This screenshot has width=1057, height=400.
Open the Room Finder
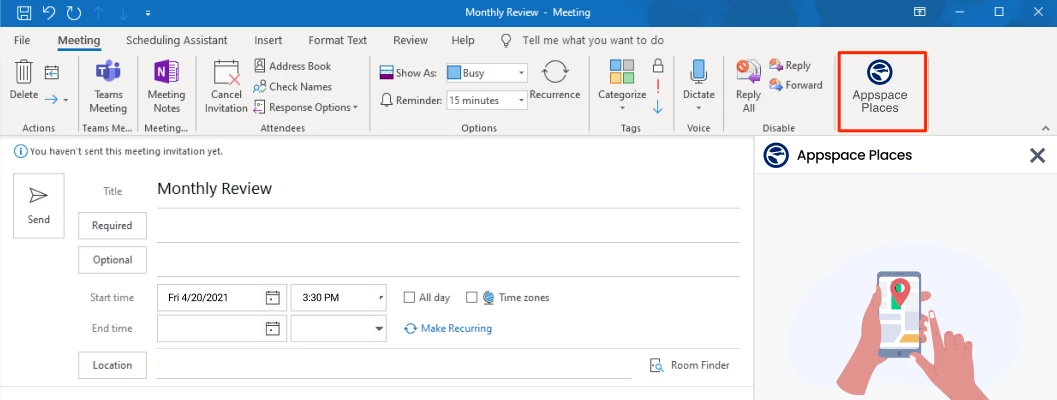tap(690, 365)
